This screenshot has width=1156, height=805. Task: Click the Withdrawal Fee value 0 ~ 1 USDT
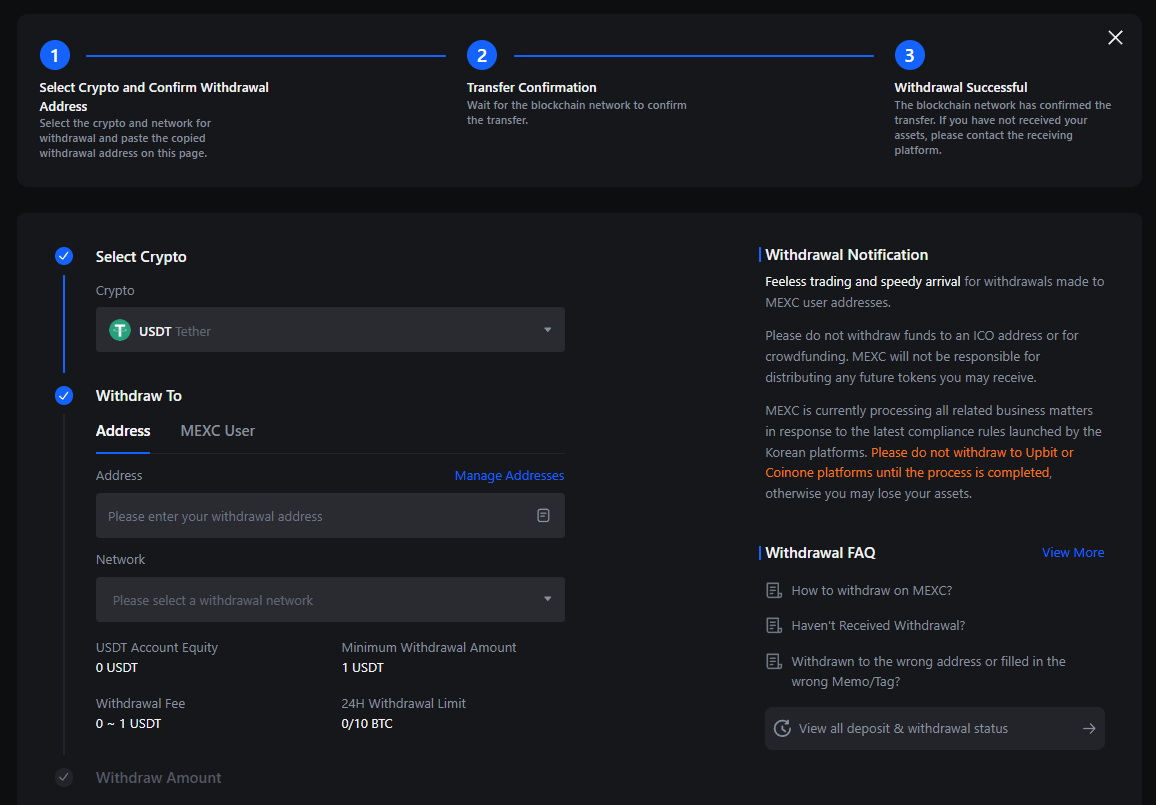tap(128, 724)
